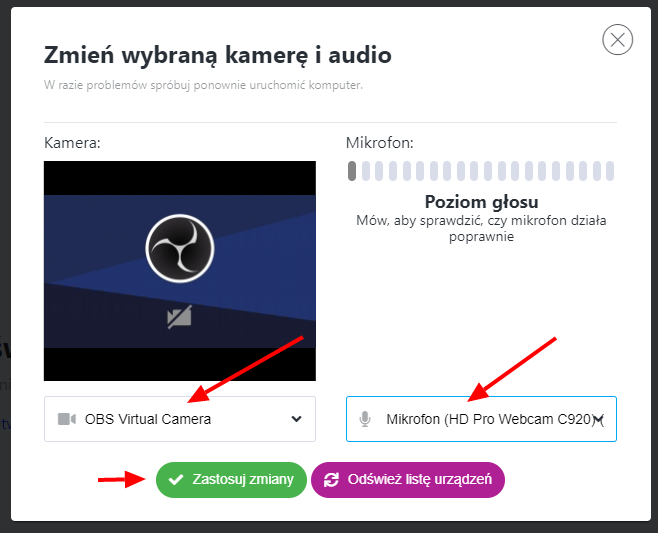Close the camera and audio dialog
The height and width of the screenshot is (533, 658).
(617, 40)
